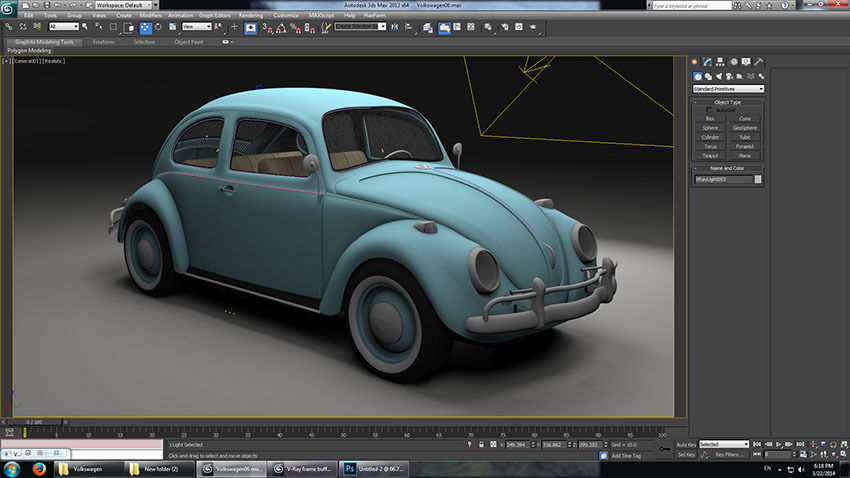The width and height of the screenshot is (850, 478).
Task: Select the Shapes category icon
Action: pyautogui.click(x=709, y=76)
